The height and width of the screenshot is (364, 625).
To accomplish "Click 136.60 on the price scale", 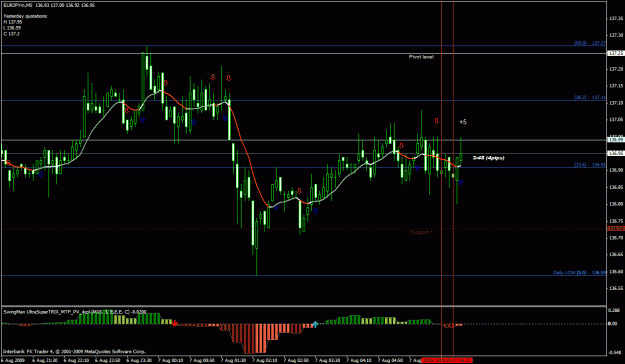I will pos(616,271).
